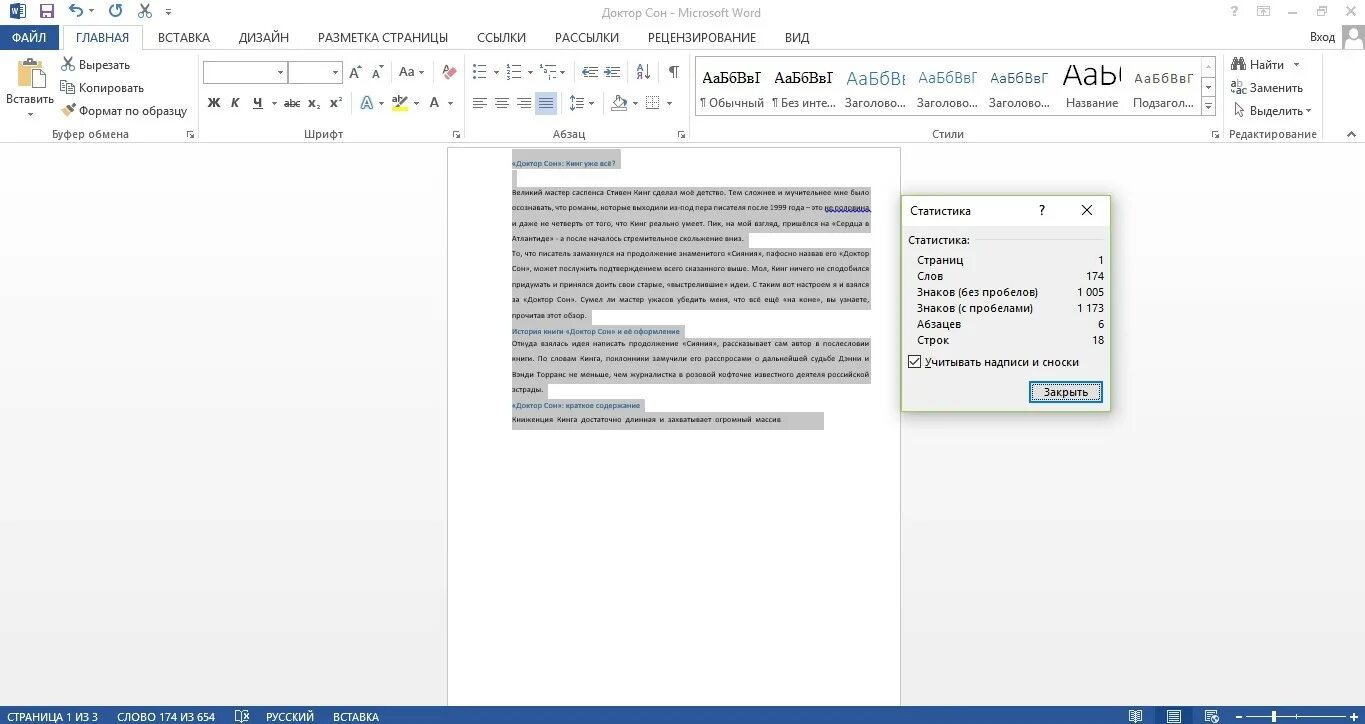Viewport: 1365px width, 724px height.
Task: Uncheck 'Учитывать надписи и сноски' checkbox
Action: click(x=914, y=362)
